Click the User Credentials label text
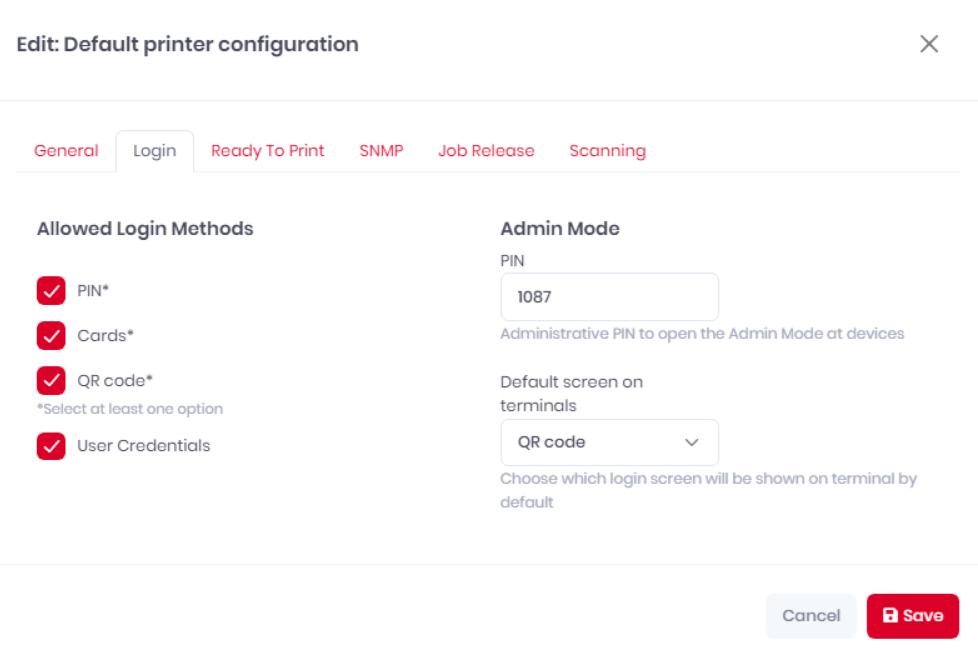Viewport: 978px width, 657px height. tap(143, 446)
